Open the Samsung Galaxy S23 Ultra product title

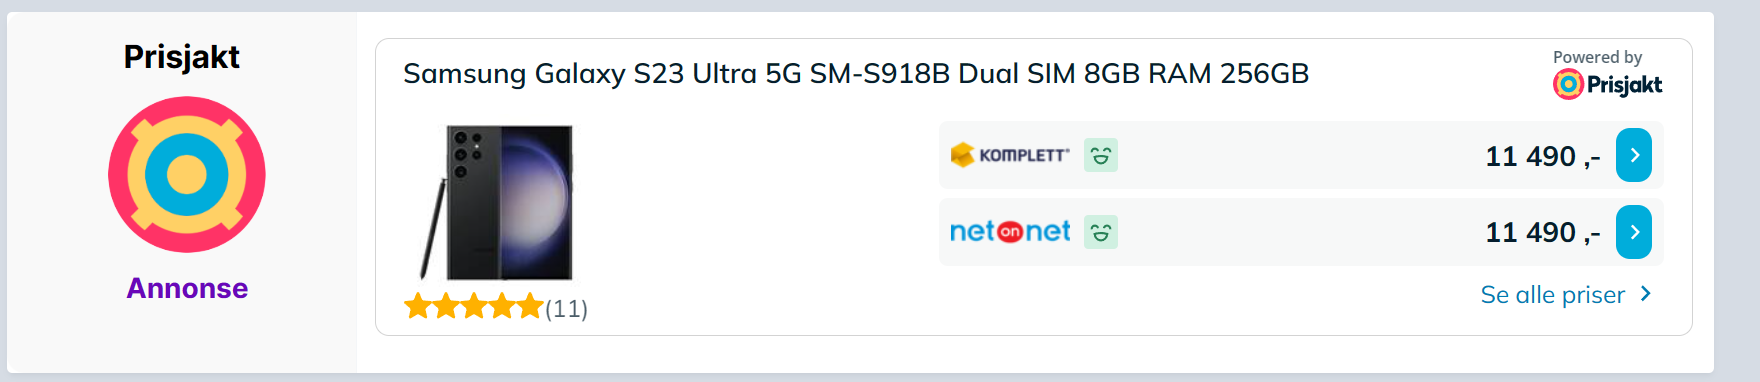point(856,74)
